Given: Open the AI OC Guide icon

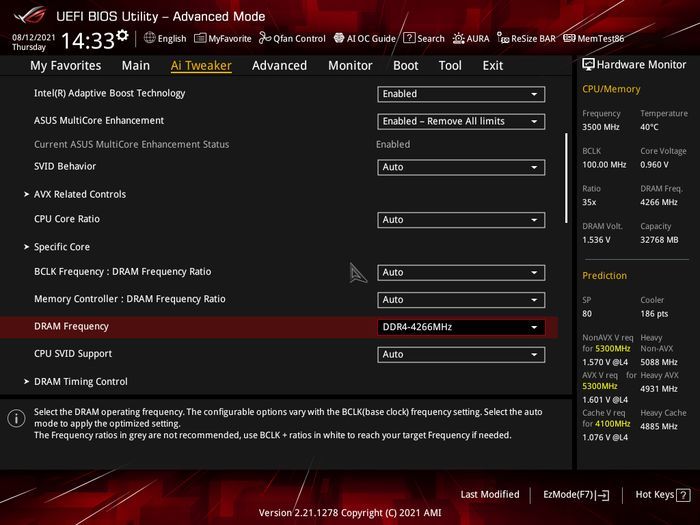Looking at the screenshot, I should 339,38.
